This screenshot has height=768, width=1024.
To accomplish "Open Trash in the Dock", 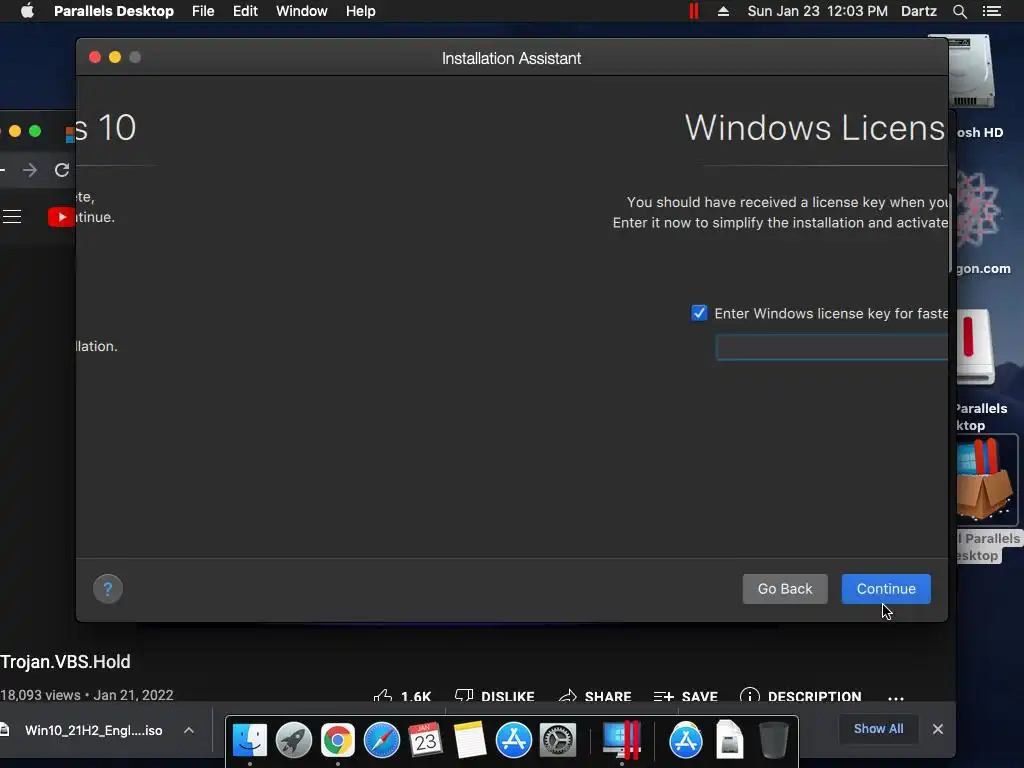I will 773,740.
